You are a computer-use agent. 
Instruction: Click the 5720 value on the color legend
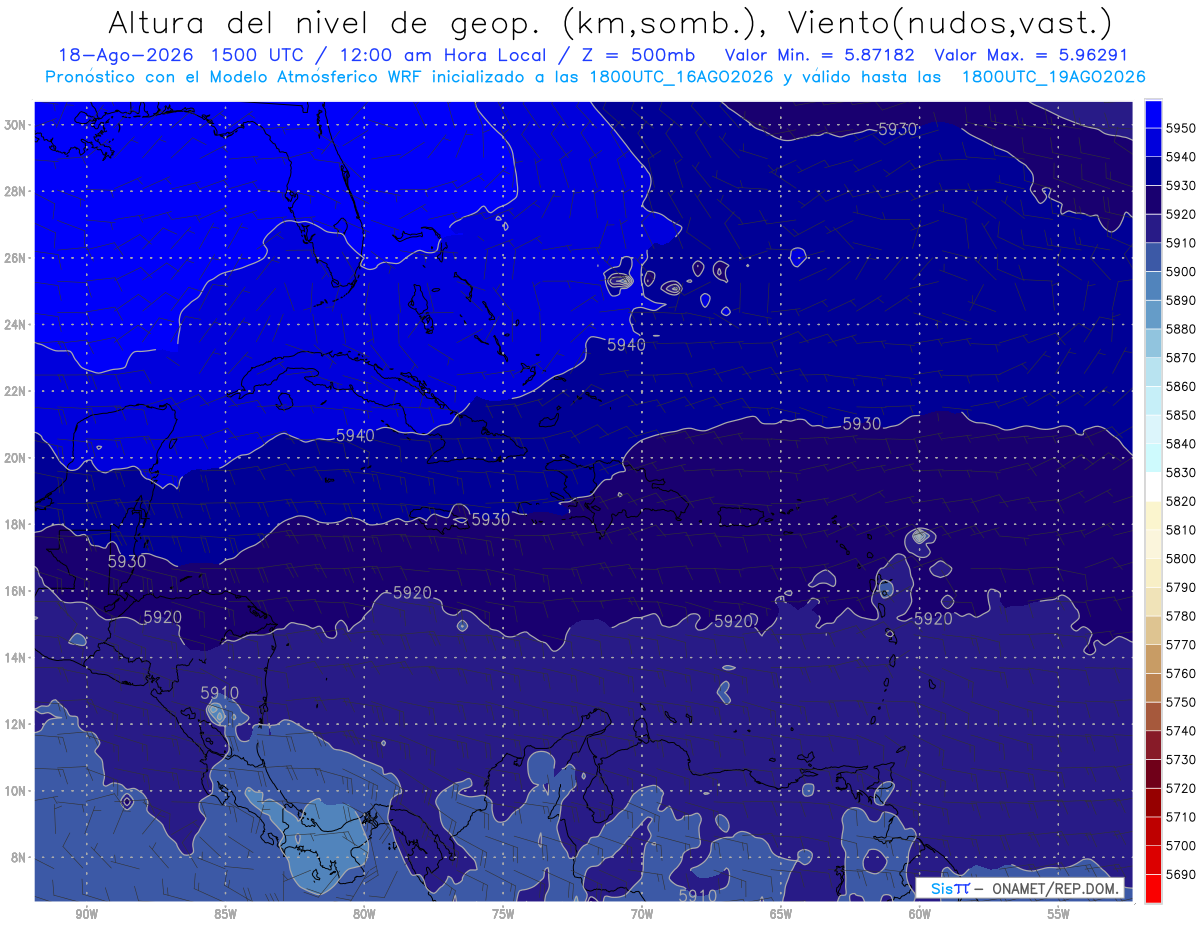(1181, 788)
